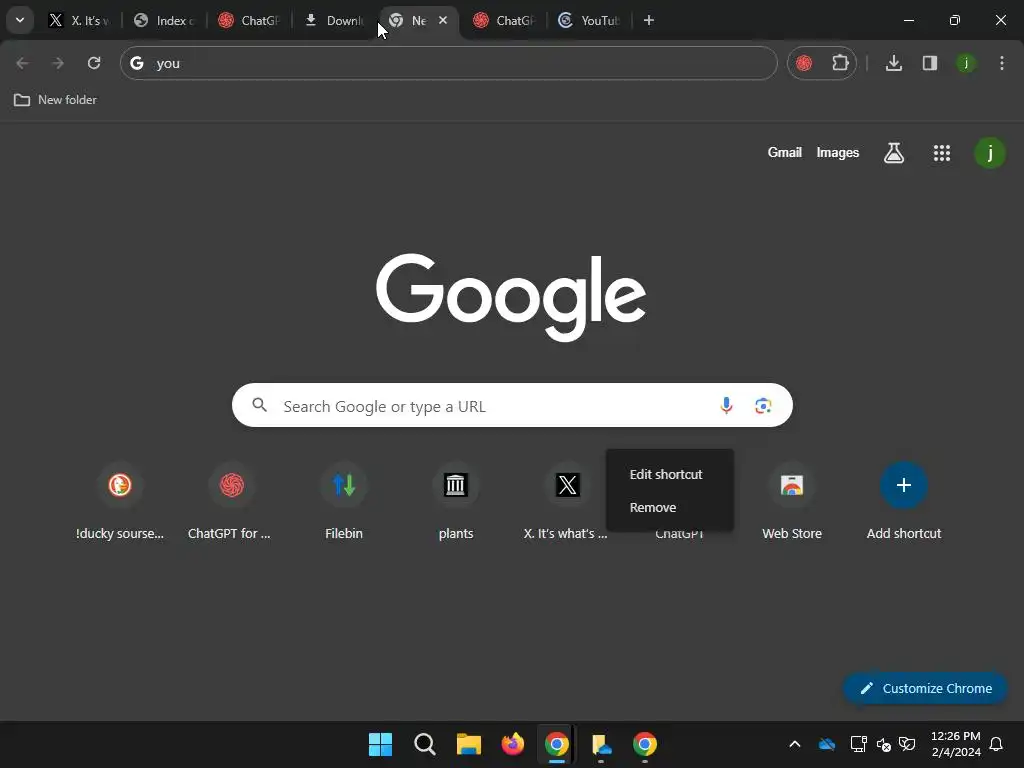Image resolution: width=1024 pixels, height=768 pixels.
Task: Open the tab search dropdown arrow
Action: click(20, 20)
